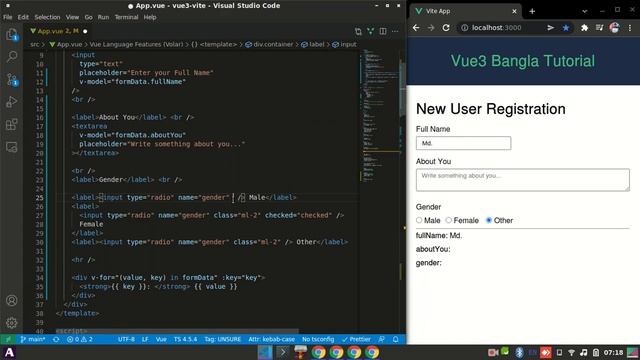Viewport: 640px width, 360px height.
Task: Select the template breadcrumb item
Action: [214, 44]
